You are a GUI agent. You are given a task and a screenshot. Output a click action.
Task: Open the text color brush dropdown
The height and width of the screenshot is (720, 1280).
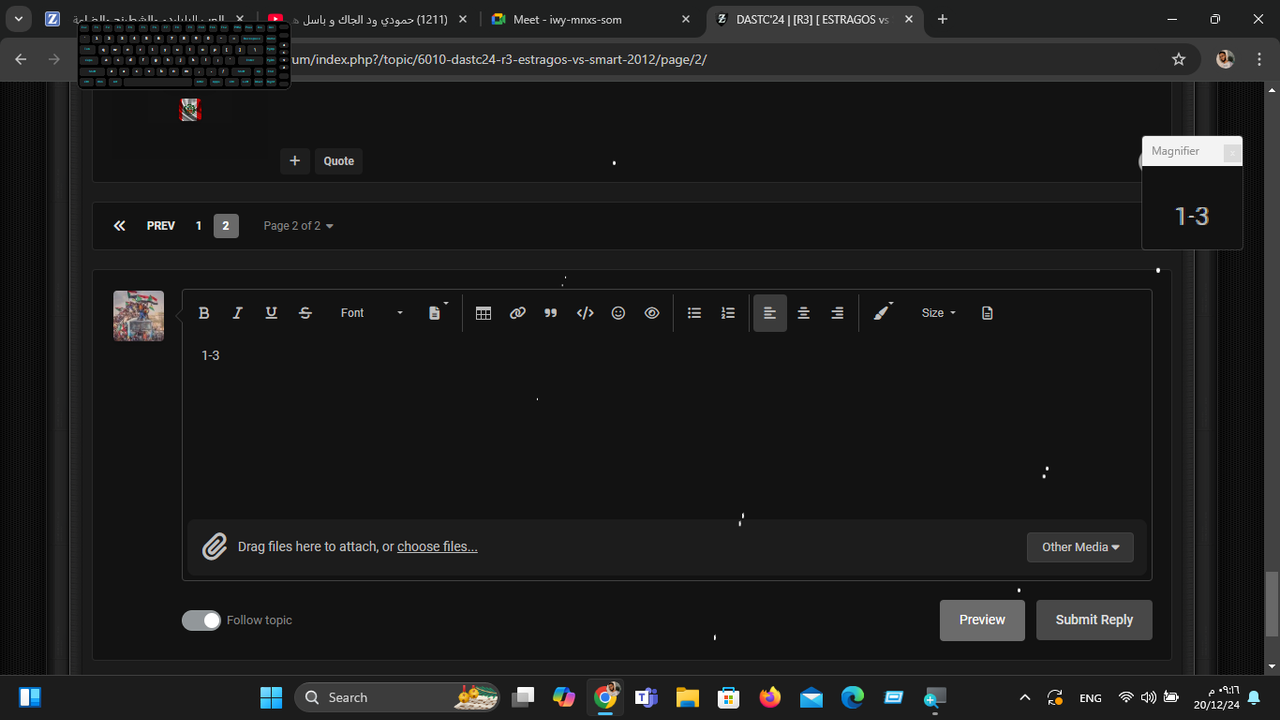click(x=883, y=313)
